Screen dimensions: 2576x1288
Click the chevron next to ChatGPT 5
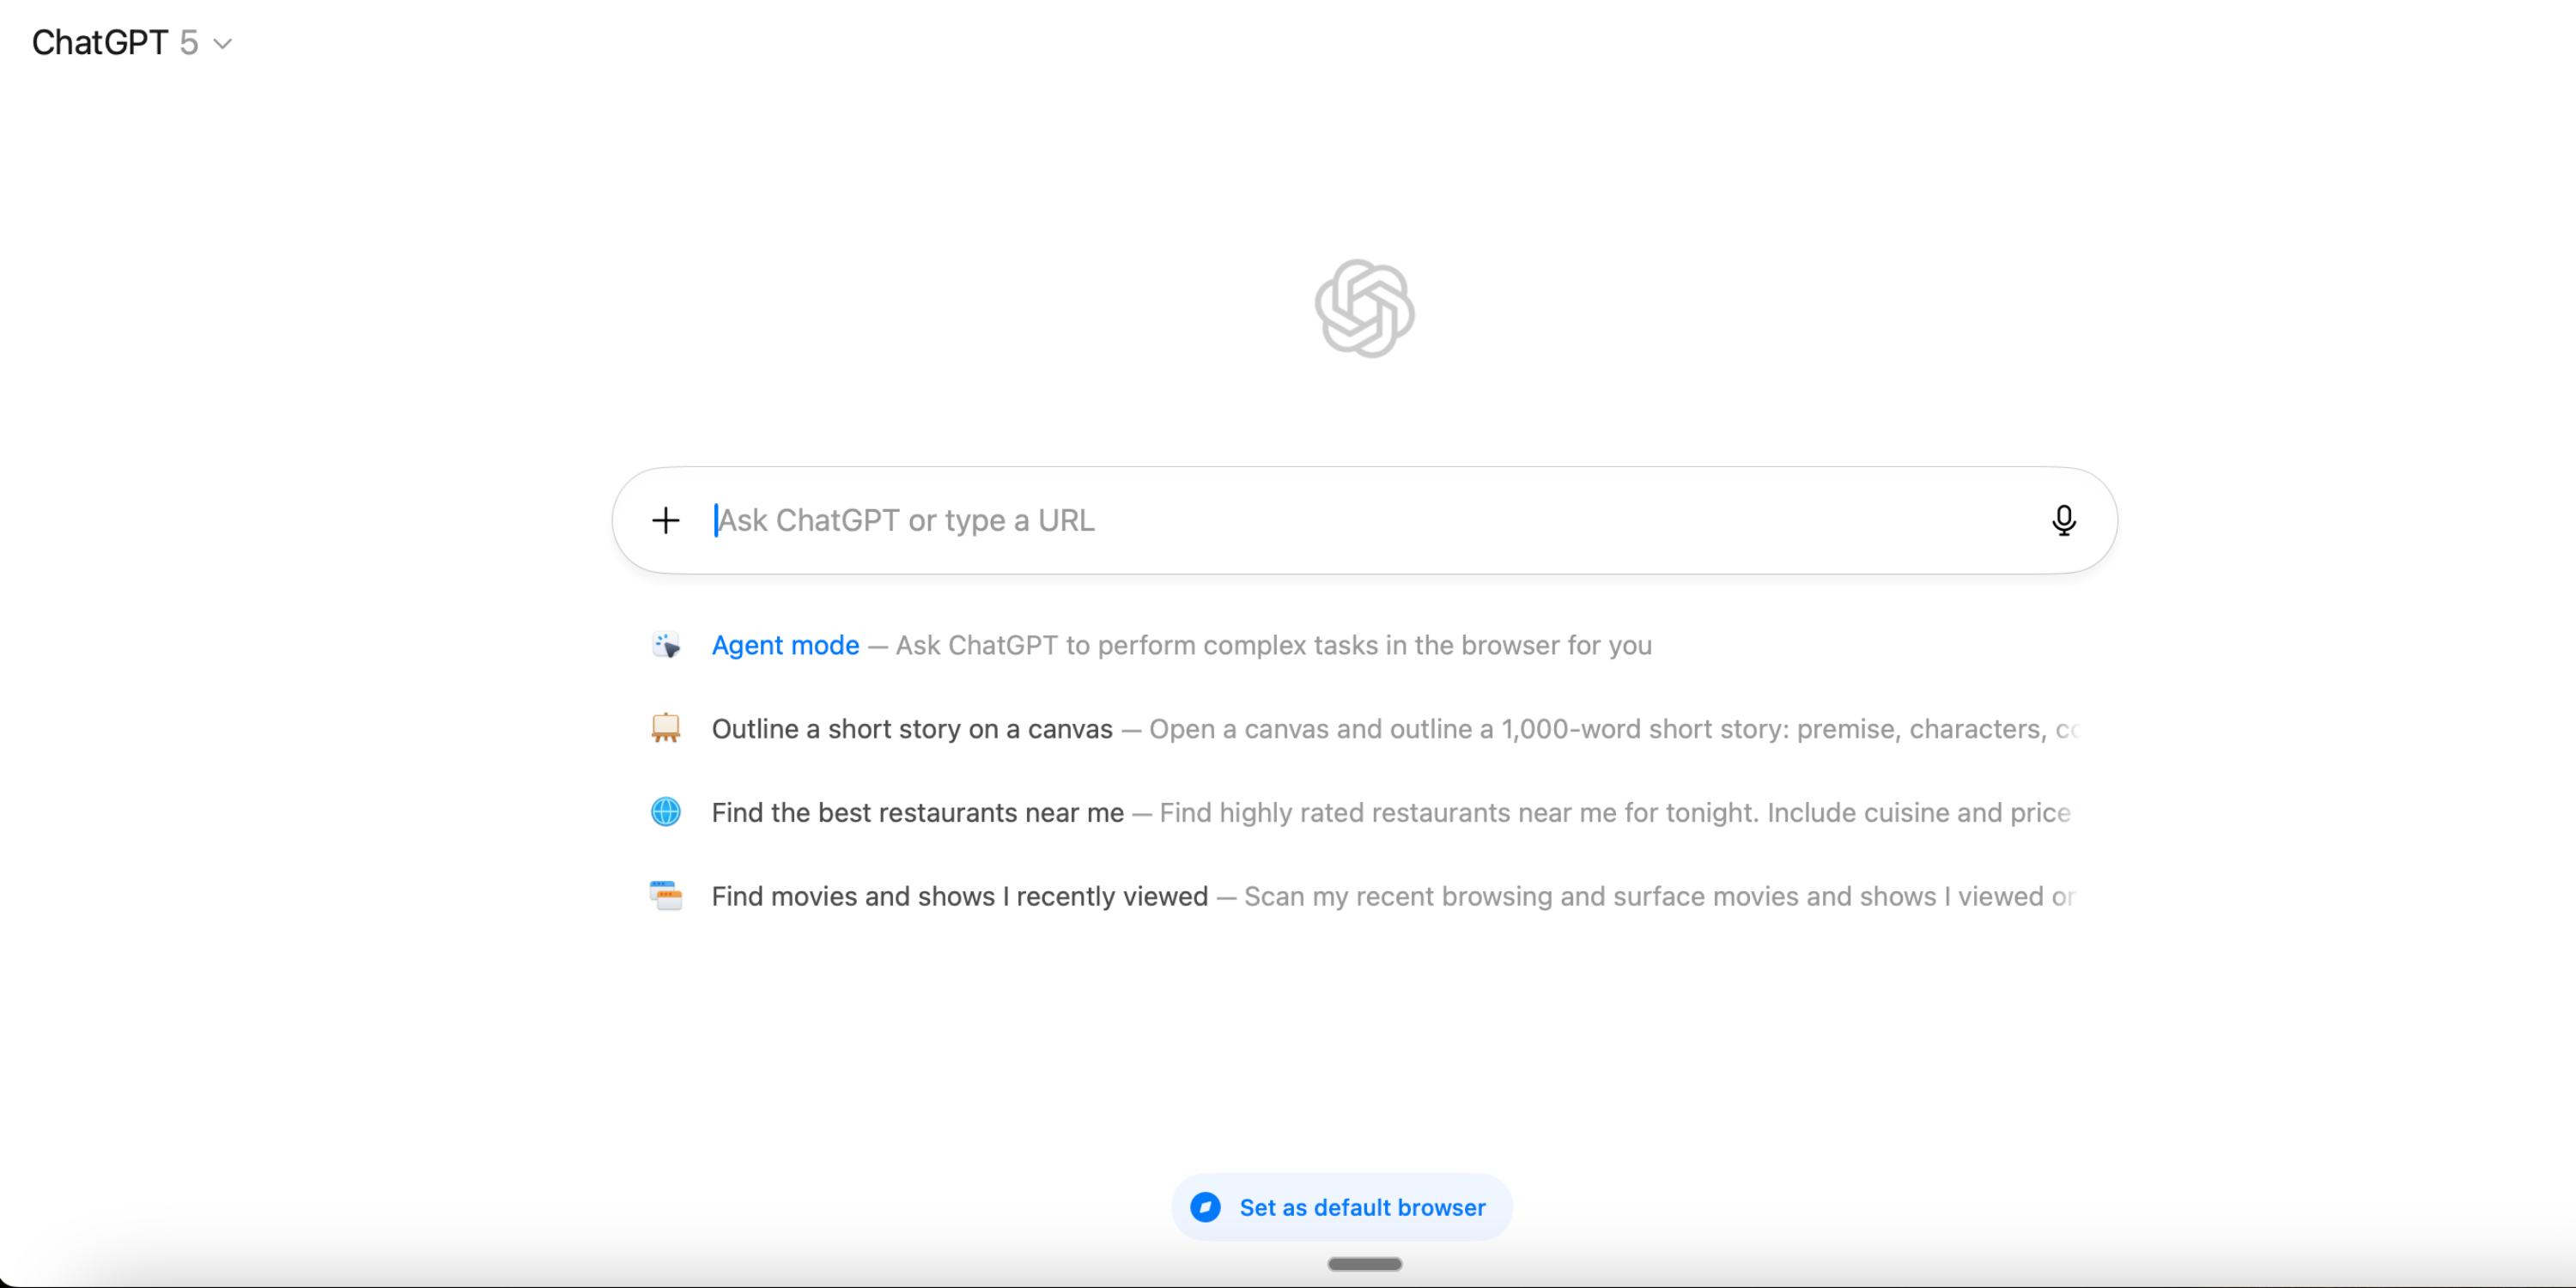223,44
